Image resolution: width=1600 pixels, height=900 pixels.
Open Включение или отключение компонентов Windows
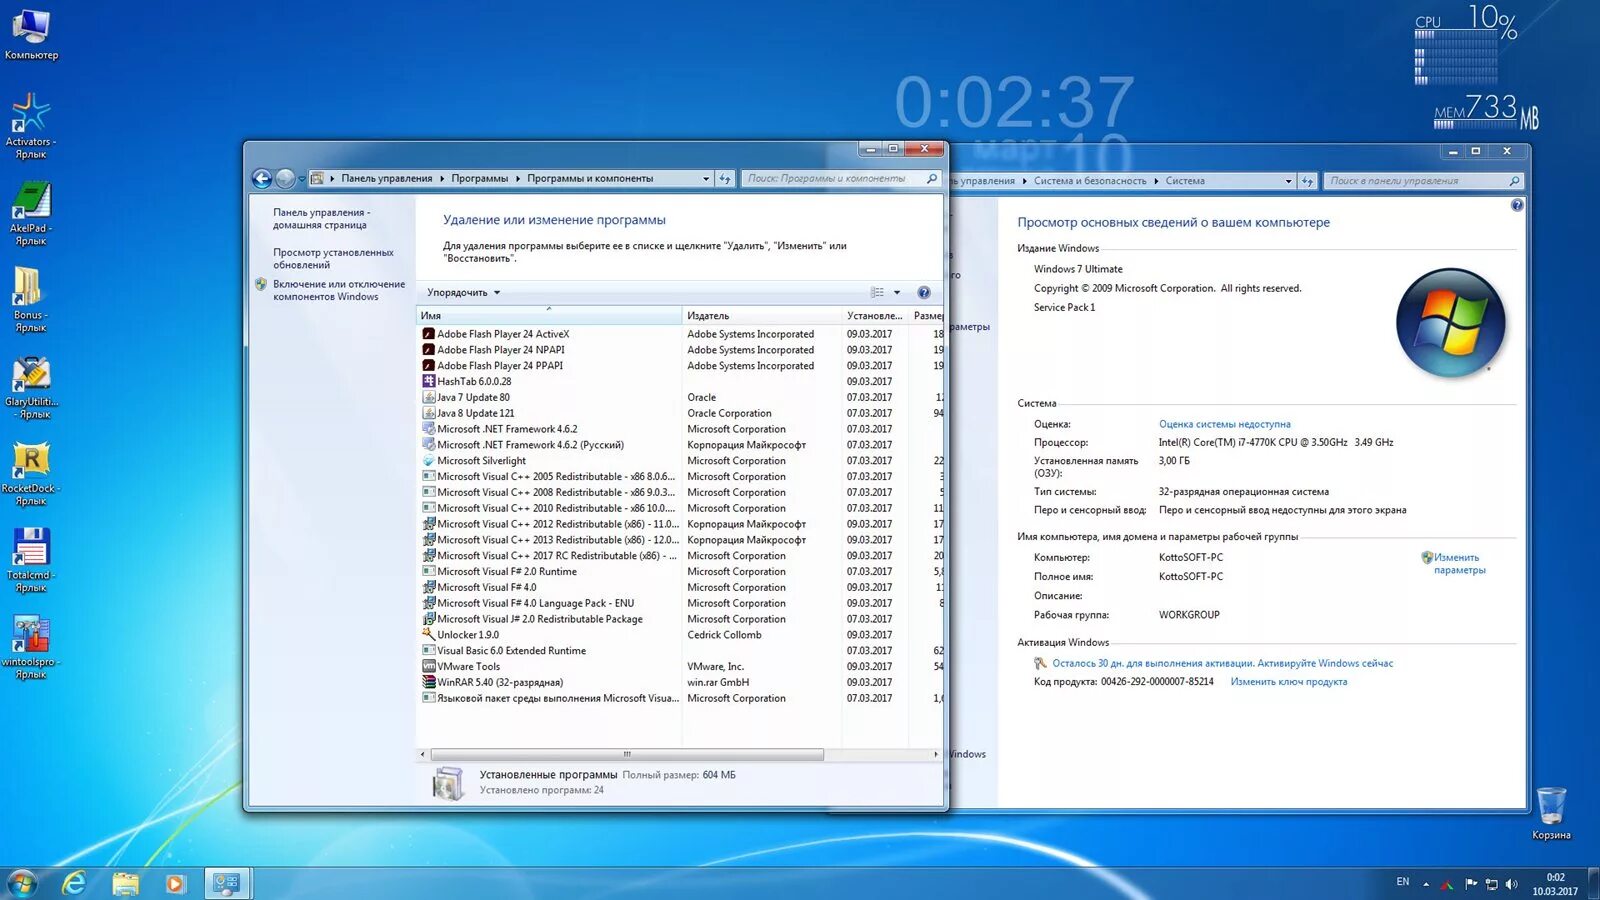(x=339, y=291)
